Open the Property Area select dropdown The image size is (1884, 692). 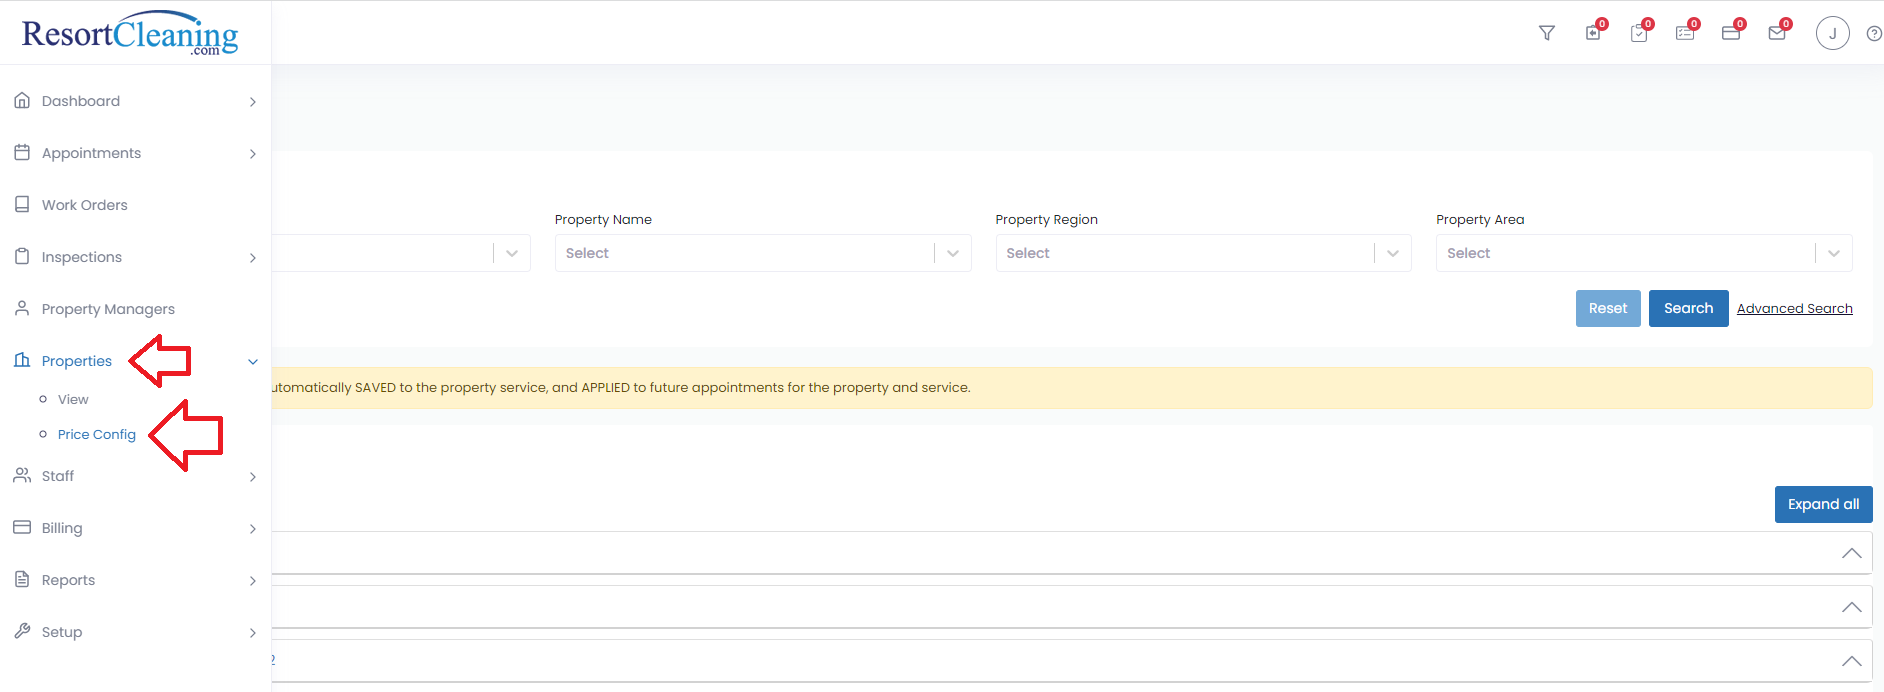1644,253
